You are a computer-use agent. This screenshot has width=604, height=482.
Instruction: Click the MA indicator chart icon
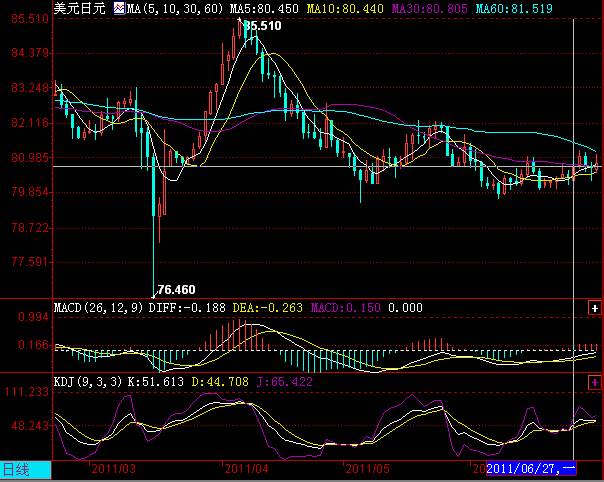(119, 8)
